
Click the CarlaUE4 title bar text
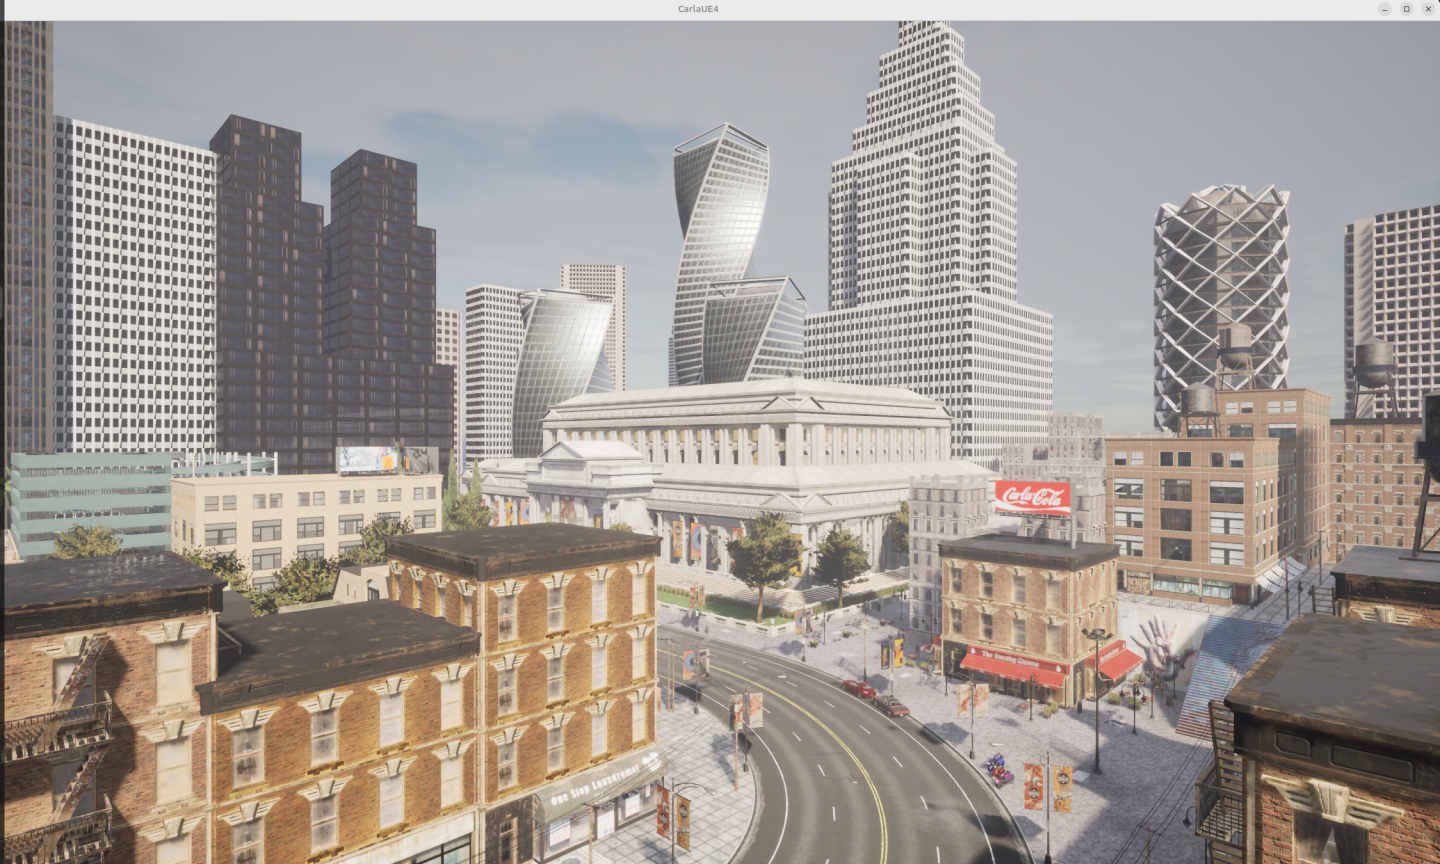point(698,9)
